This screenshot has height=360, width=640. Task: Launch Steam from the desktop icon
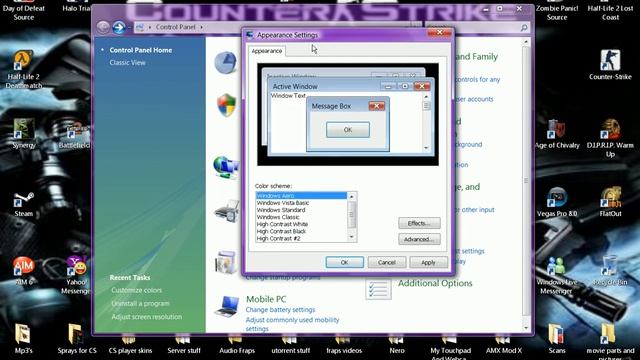[x=24, y=200]
